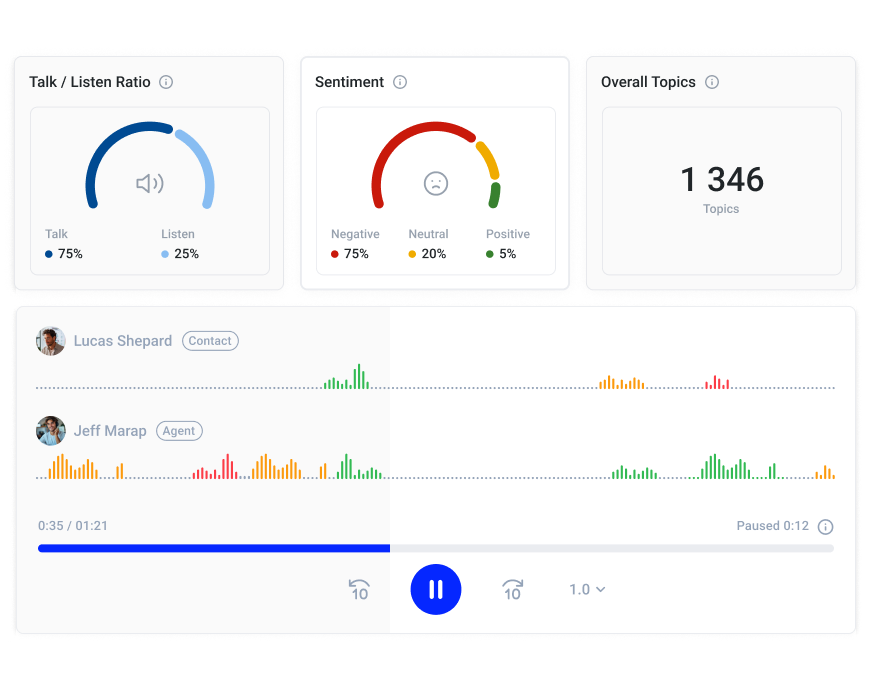Select the Overall Topics panel header

click(649, 82)
